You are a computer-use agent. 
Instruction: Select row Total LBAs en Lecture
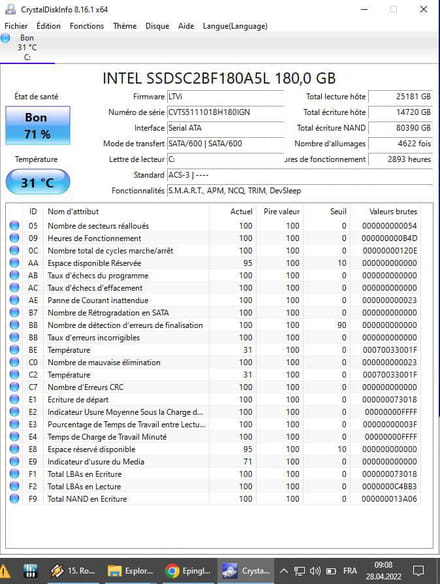click(214, 486)
